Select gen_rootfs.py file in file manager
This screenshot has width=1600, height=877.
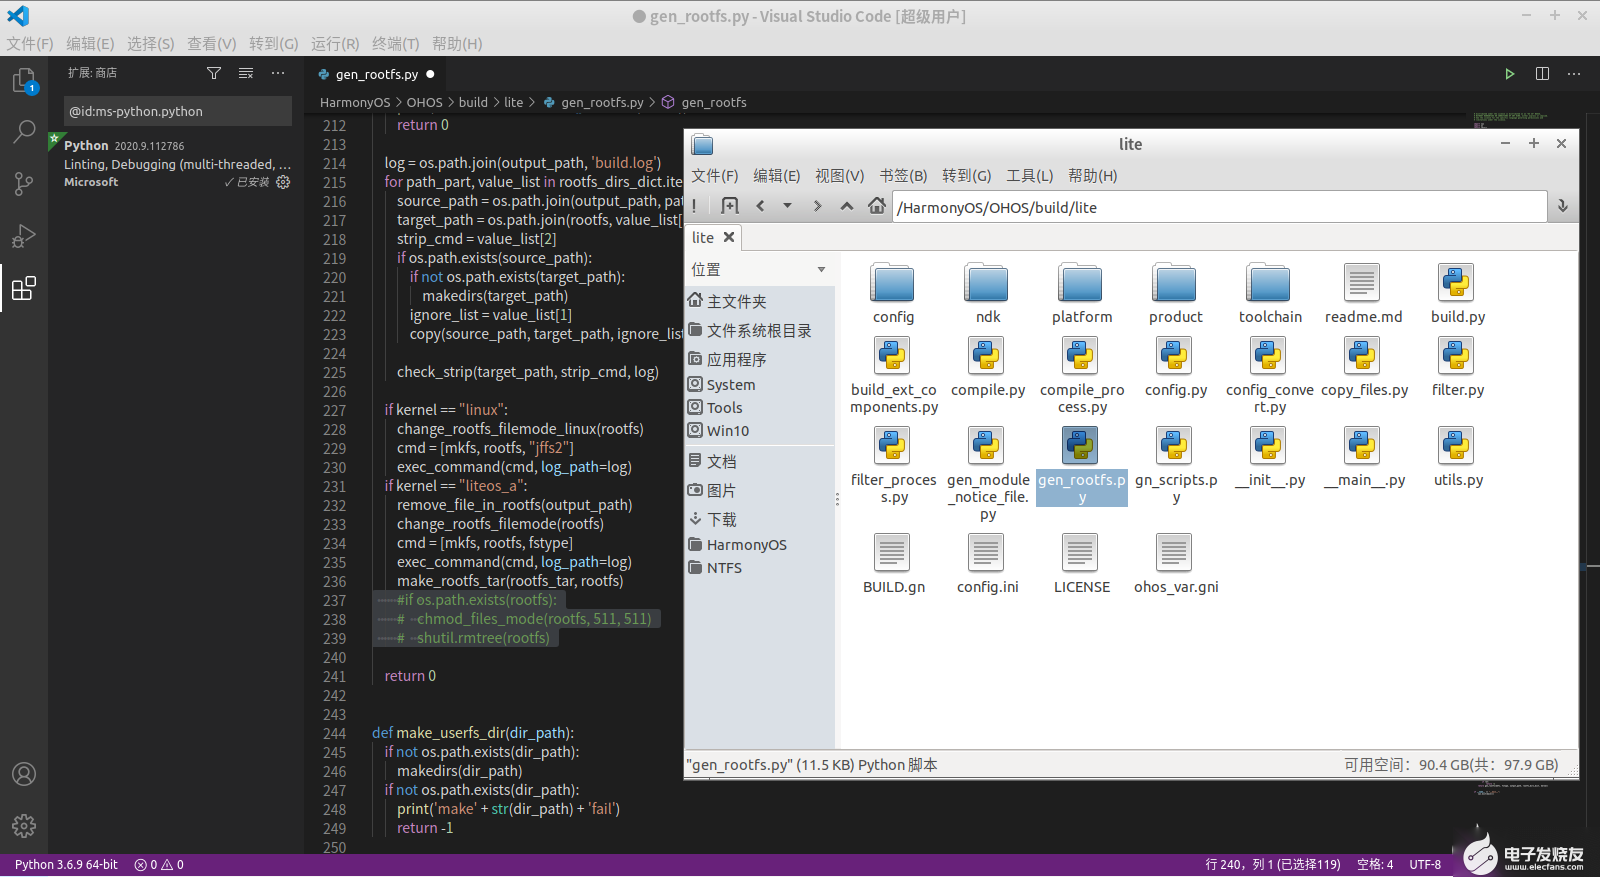[x=1081, y=466]
